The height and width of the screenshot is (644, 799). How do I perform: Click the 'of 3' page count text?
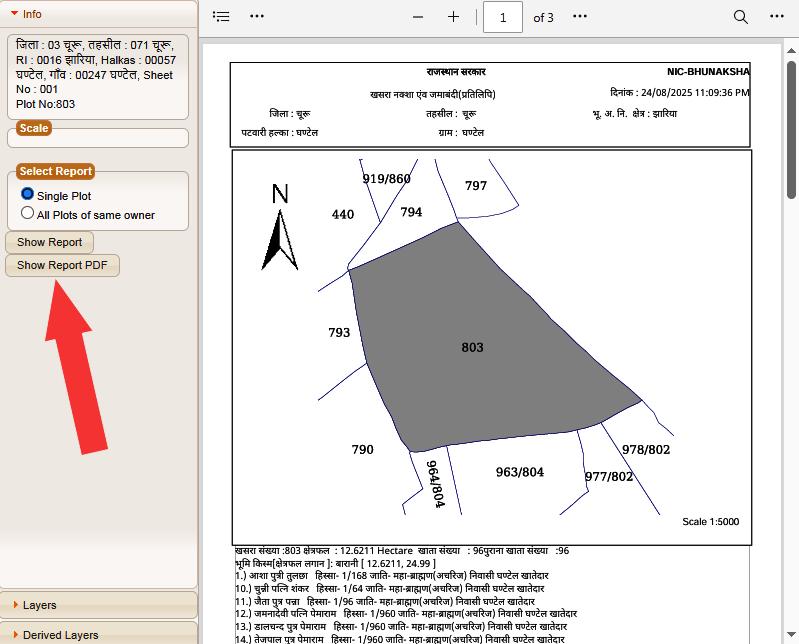[543, 18]
